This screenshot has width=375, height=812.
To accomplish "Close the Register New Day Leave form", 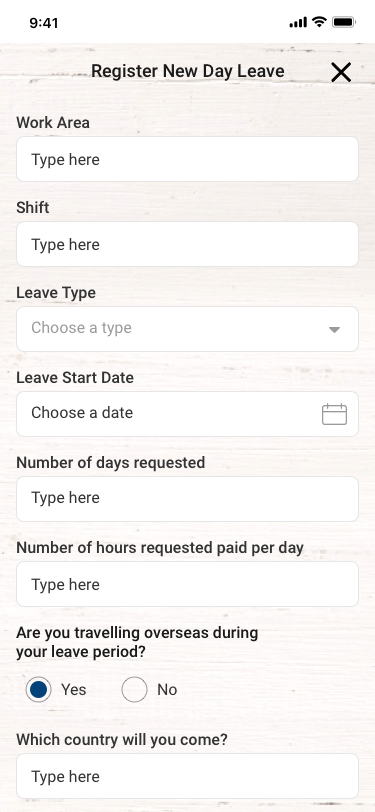I will point(341,72).
